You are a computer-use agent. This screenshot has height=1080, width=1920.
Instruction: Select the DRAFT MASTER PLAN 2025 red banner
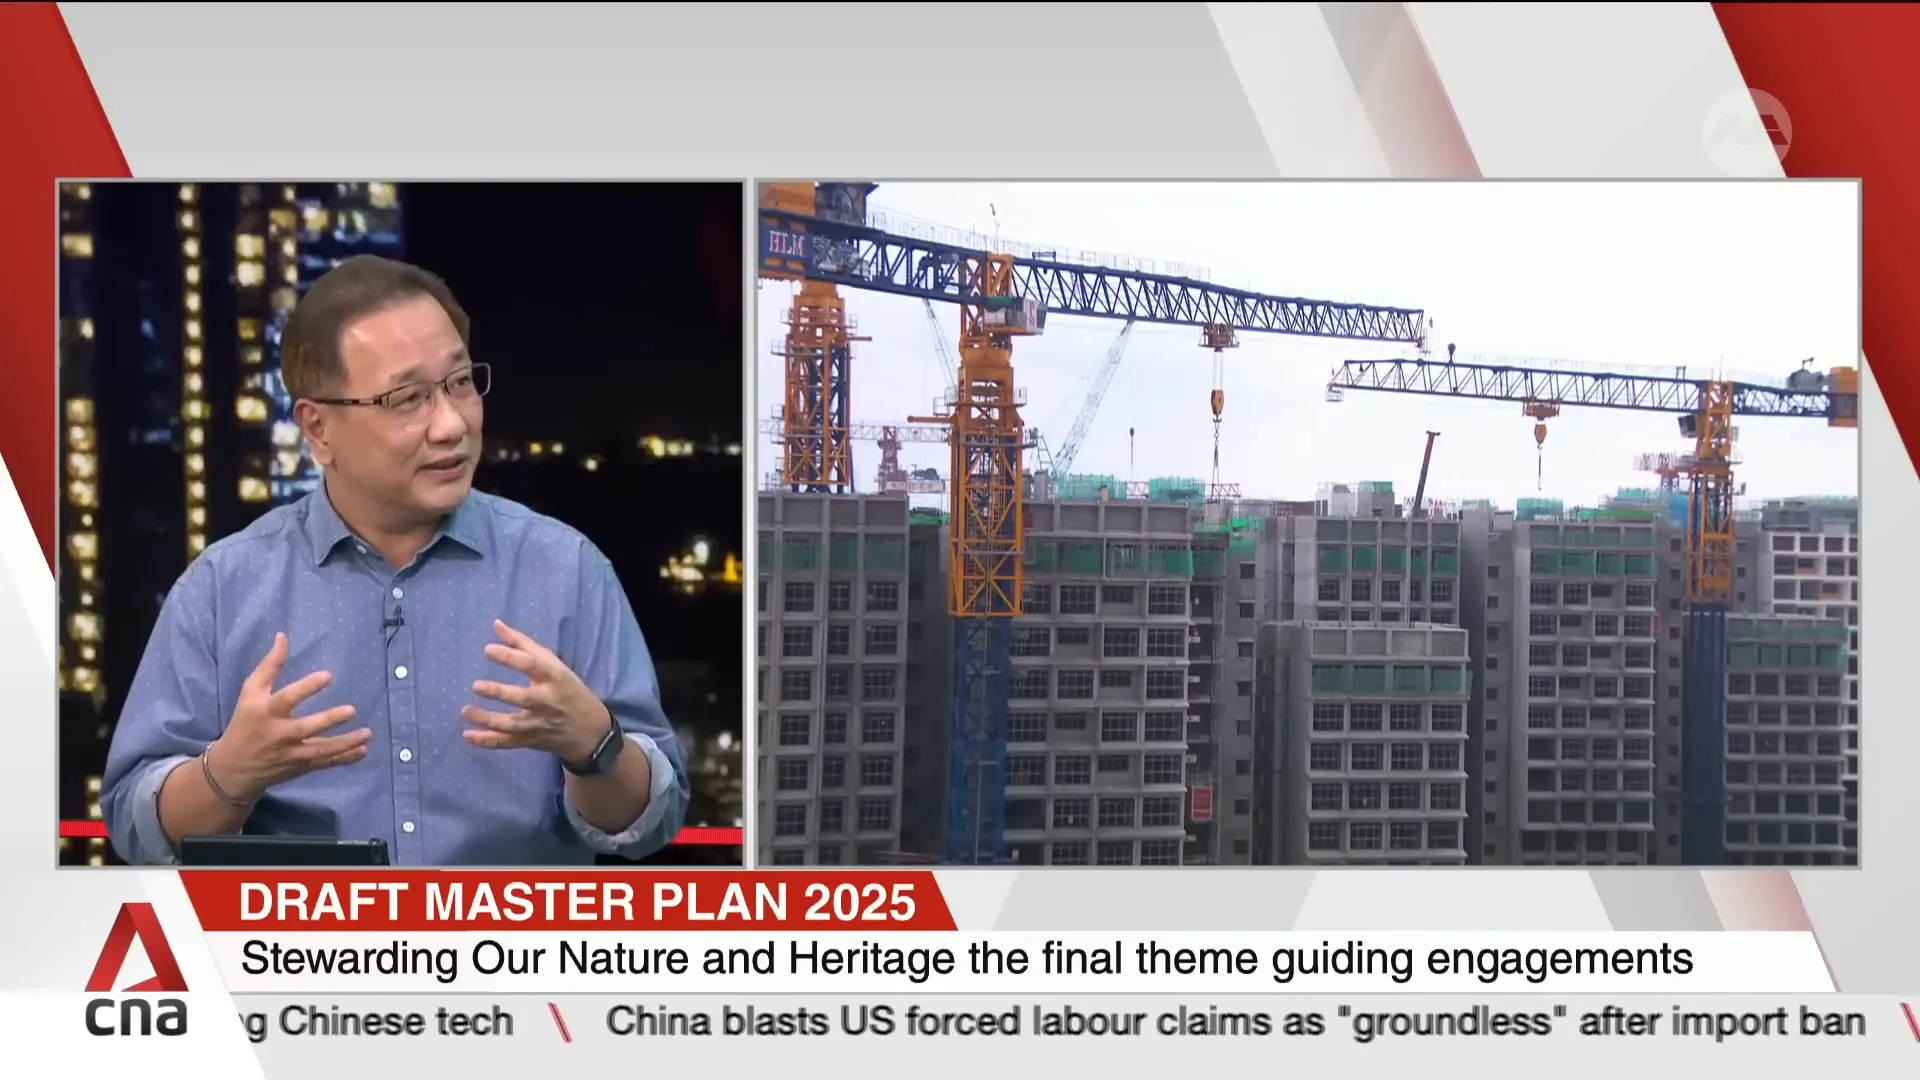click(575, 902)
